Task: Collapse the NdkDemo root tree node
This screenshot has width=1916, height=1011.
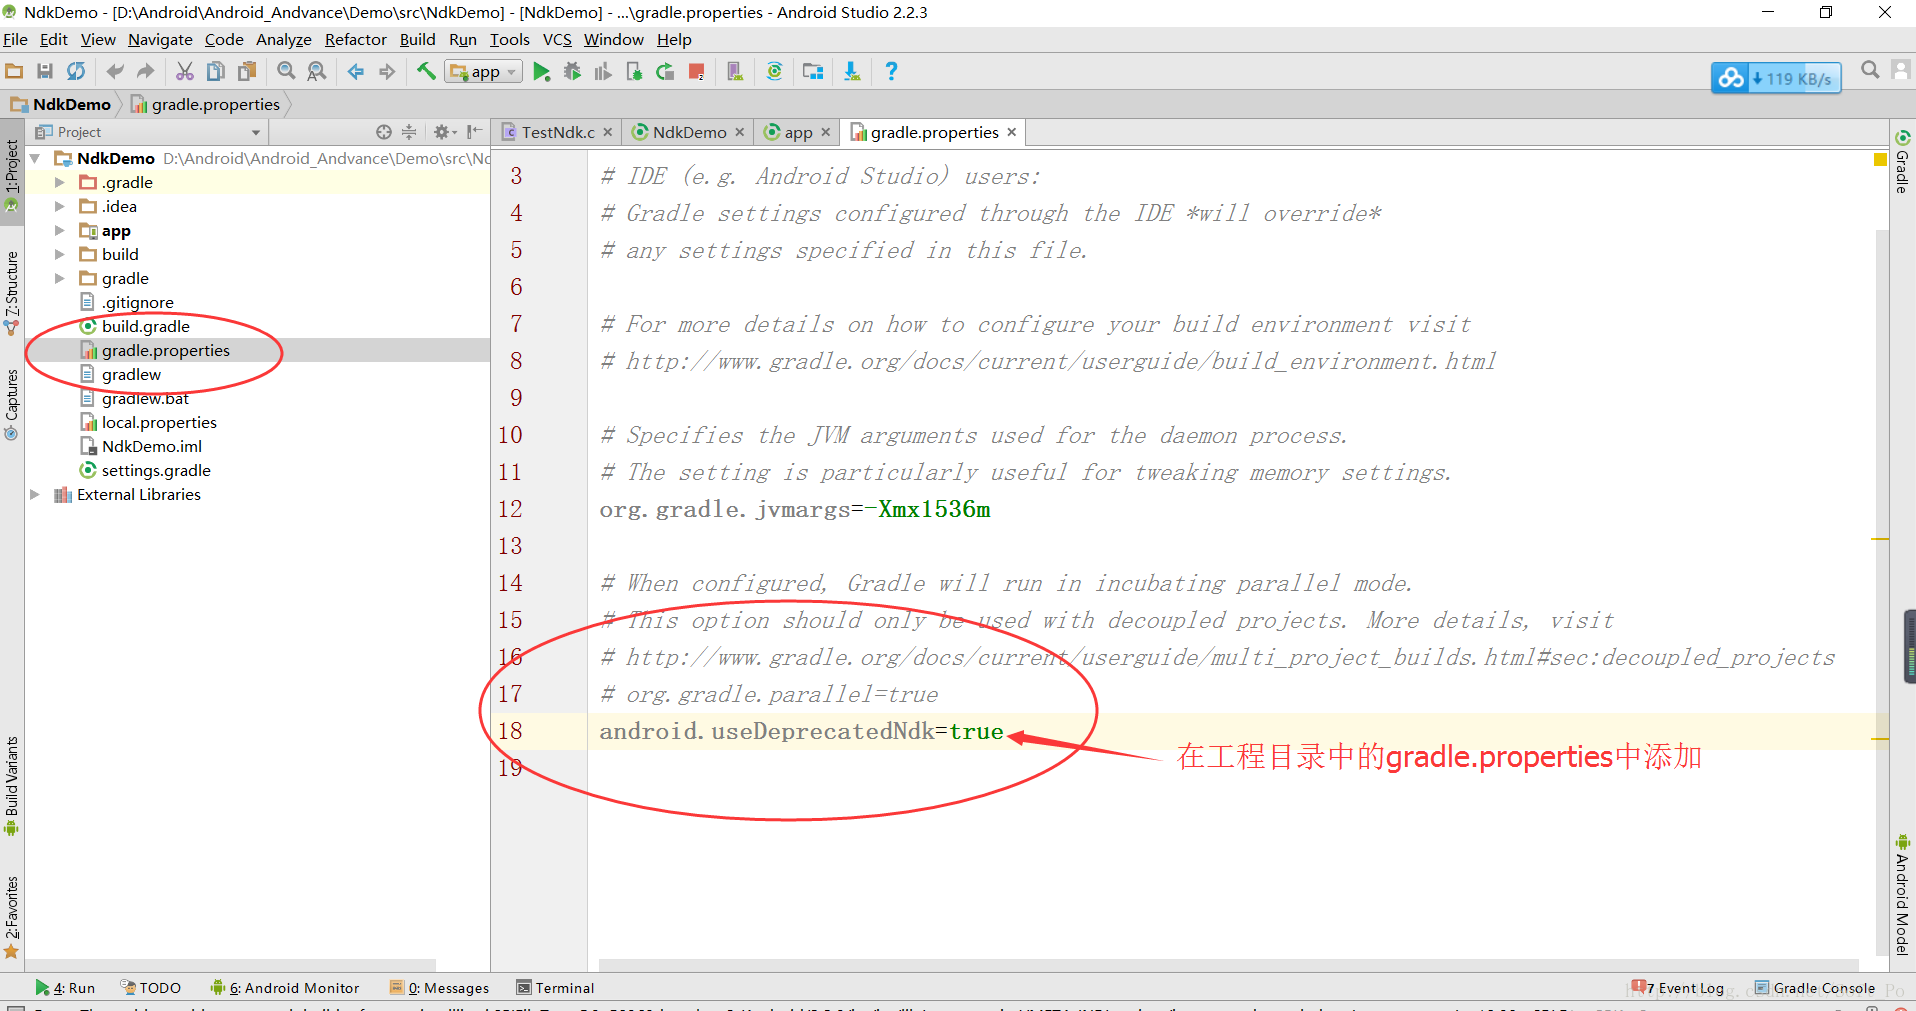Action: point(35,158)
